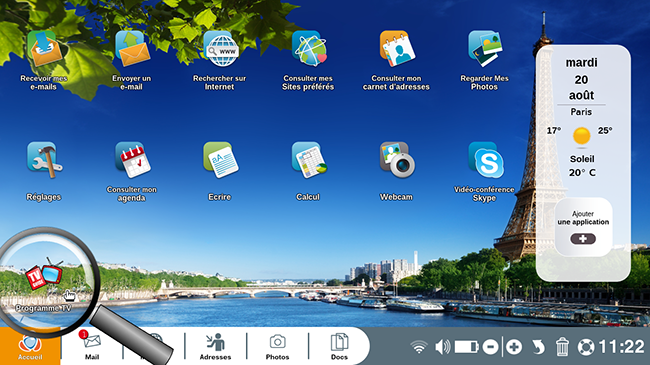Open Recevoir mes e-mails icon
The height and width of the screenshot is (365, 650).
[x=44, y=49]
